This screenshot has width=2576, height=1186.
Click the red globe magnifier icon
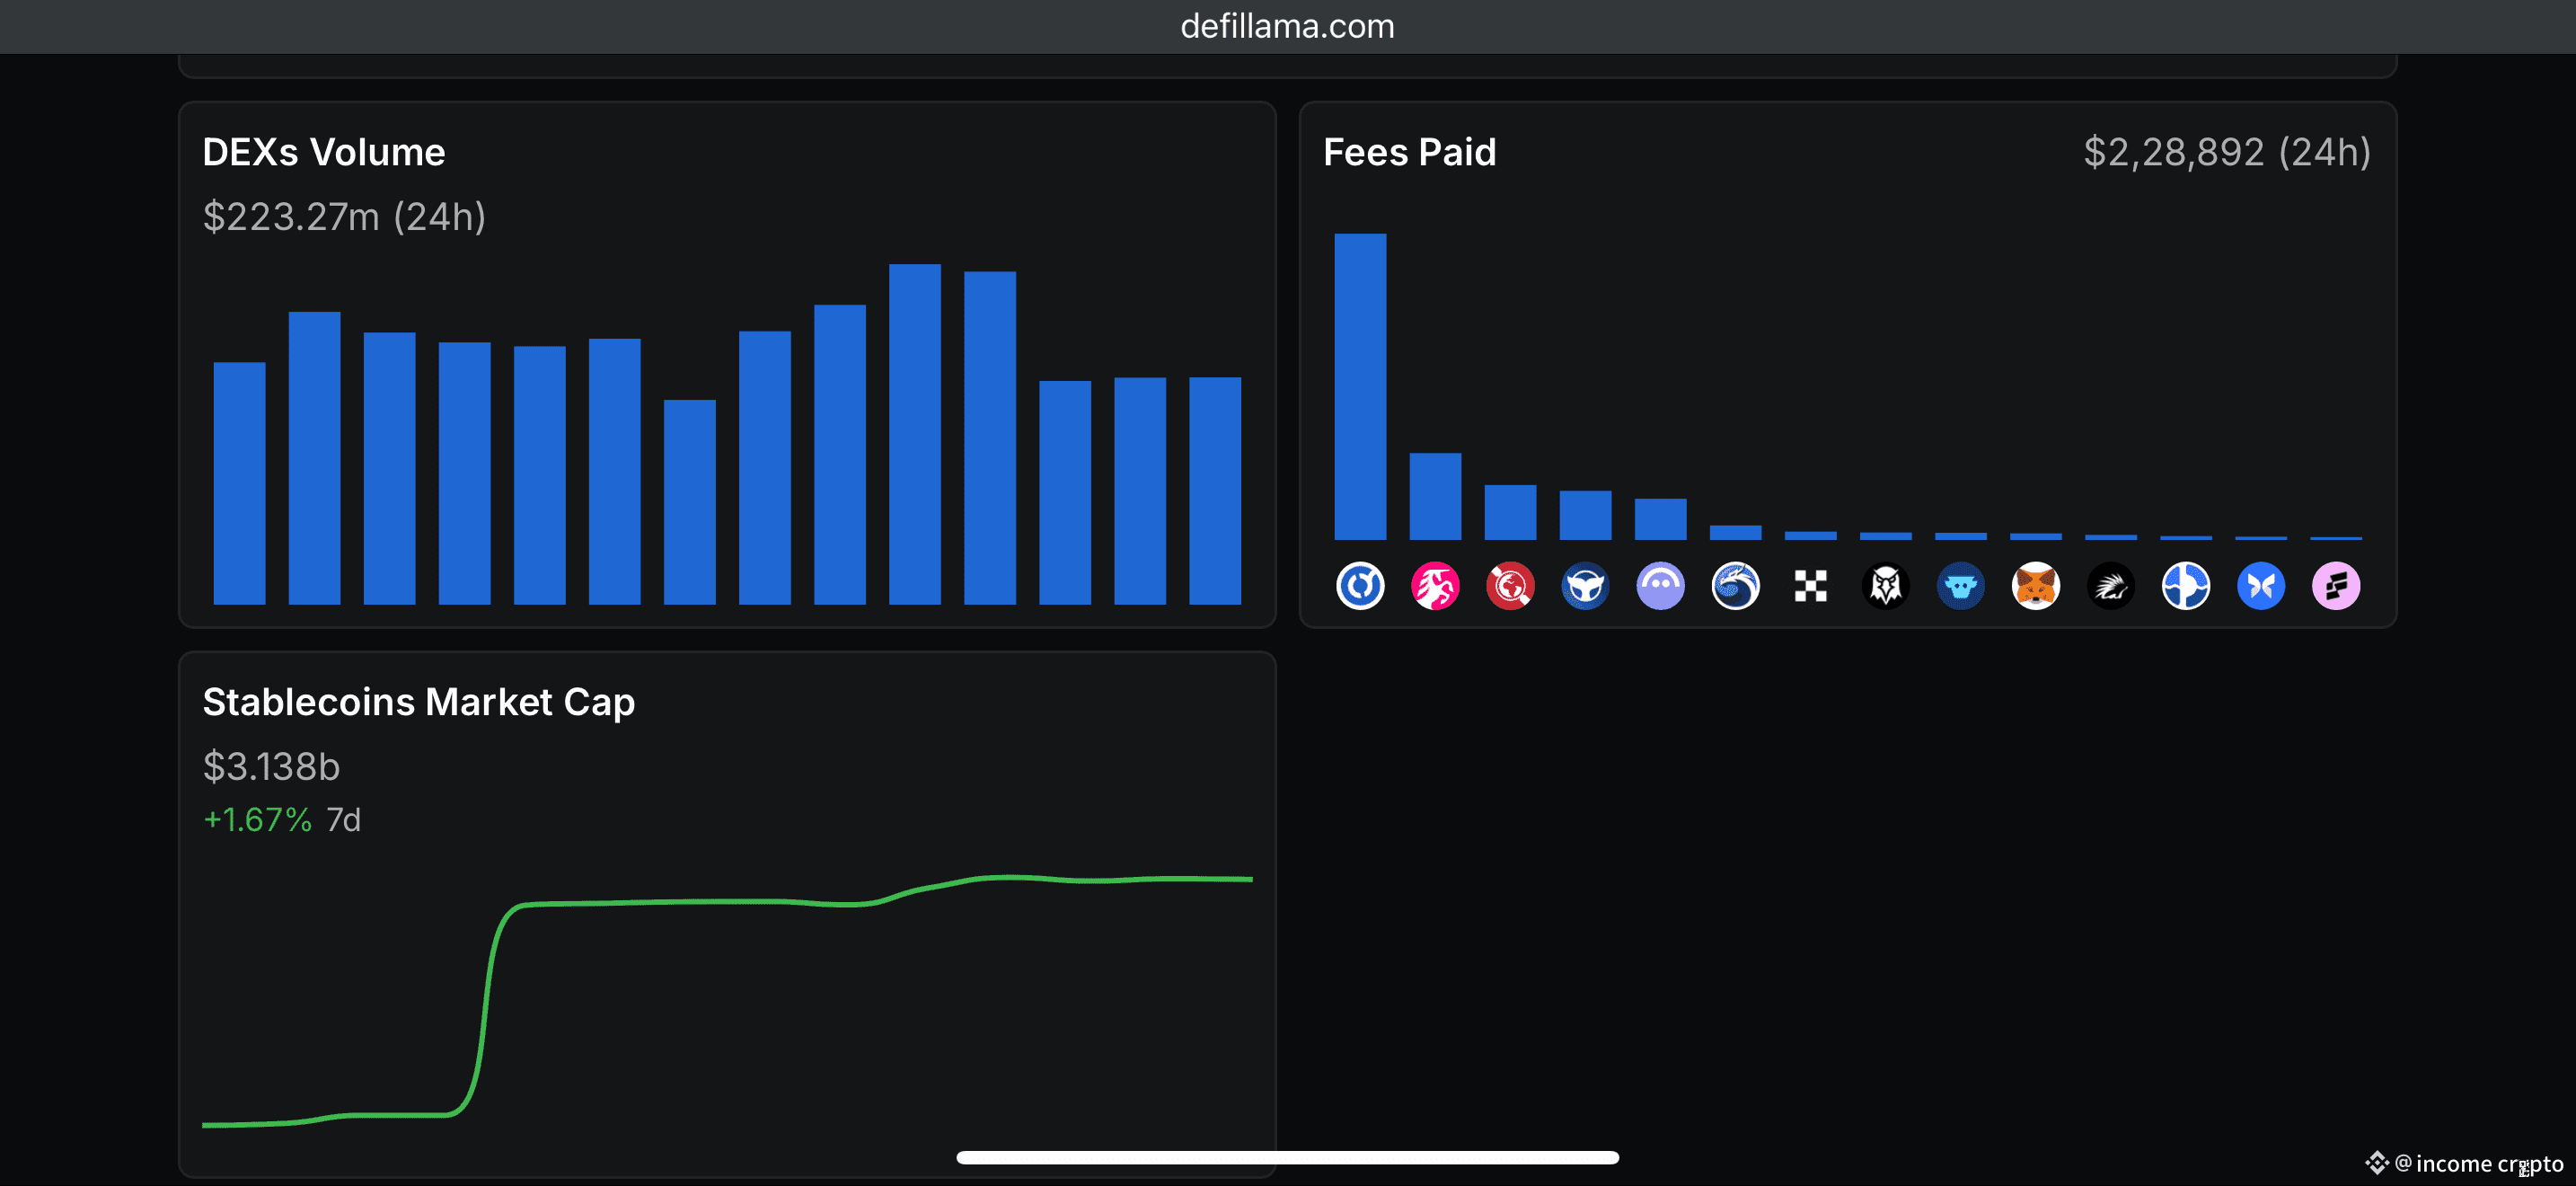point(1510,586)
